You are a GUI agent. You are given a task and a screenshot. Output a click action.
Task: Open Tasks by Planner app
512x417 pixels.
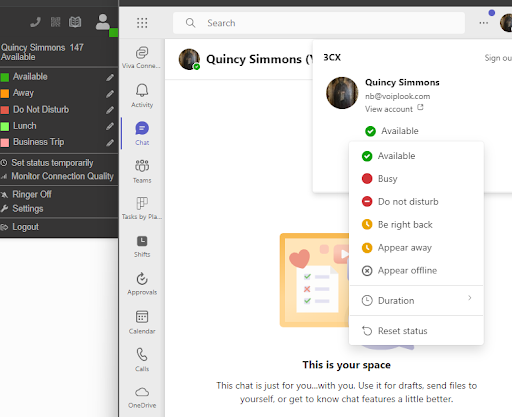[142, 208]
